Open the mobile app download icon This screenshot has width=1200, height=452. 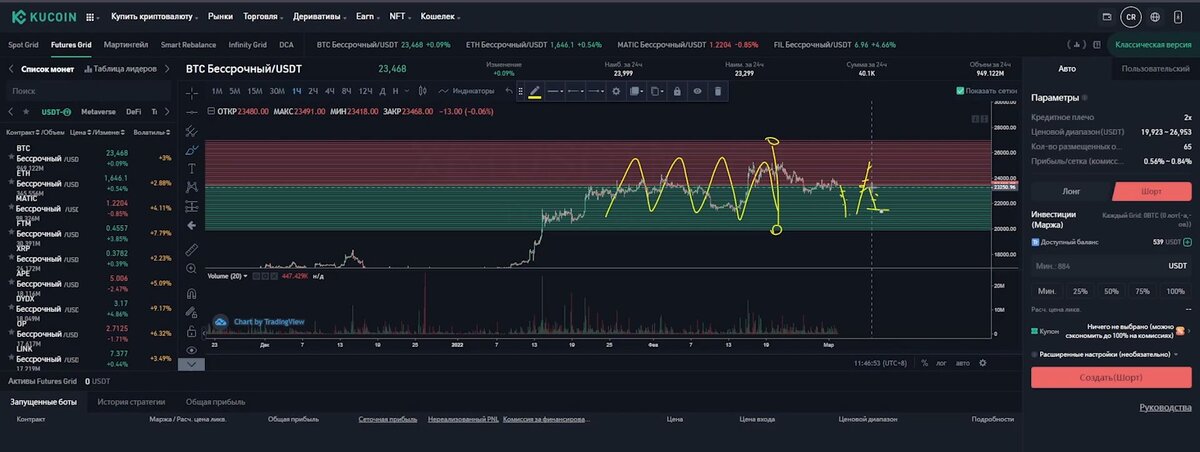[1180, 17]
